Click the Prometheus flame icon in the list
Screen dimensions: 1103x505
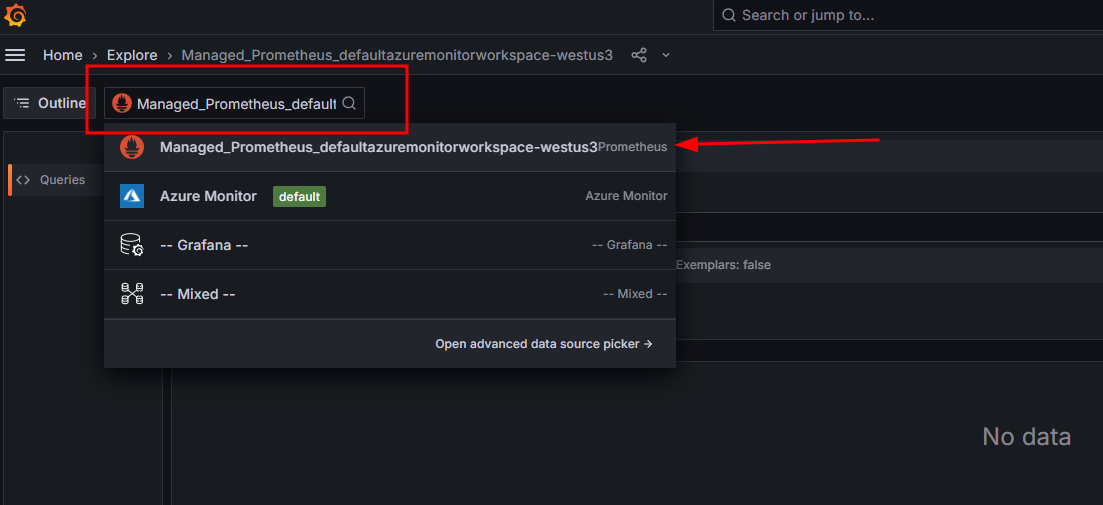(132, 147)
